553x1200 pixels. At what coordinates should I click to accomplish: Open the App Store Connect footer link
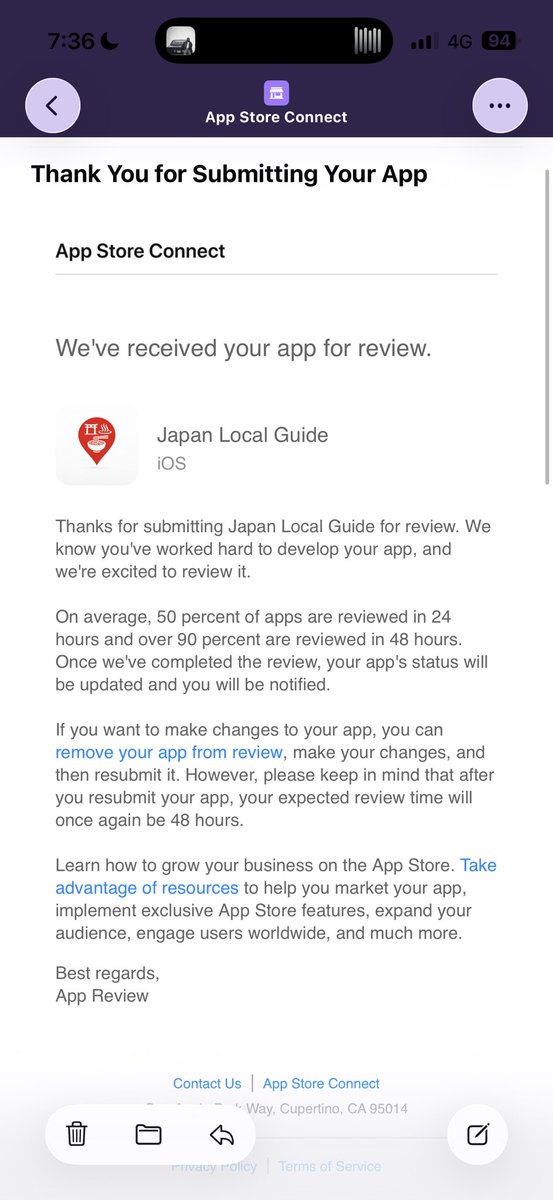[321, 1083]
